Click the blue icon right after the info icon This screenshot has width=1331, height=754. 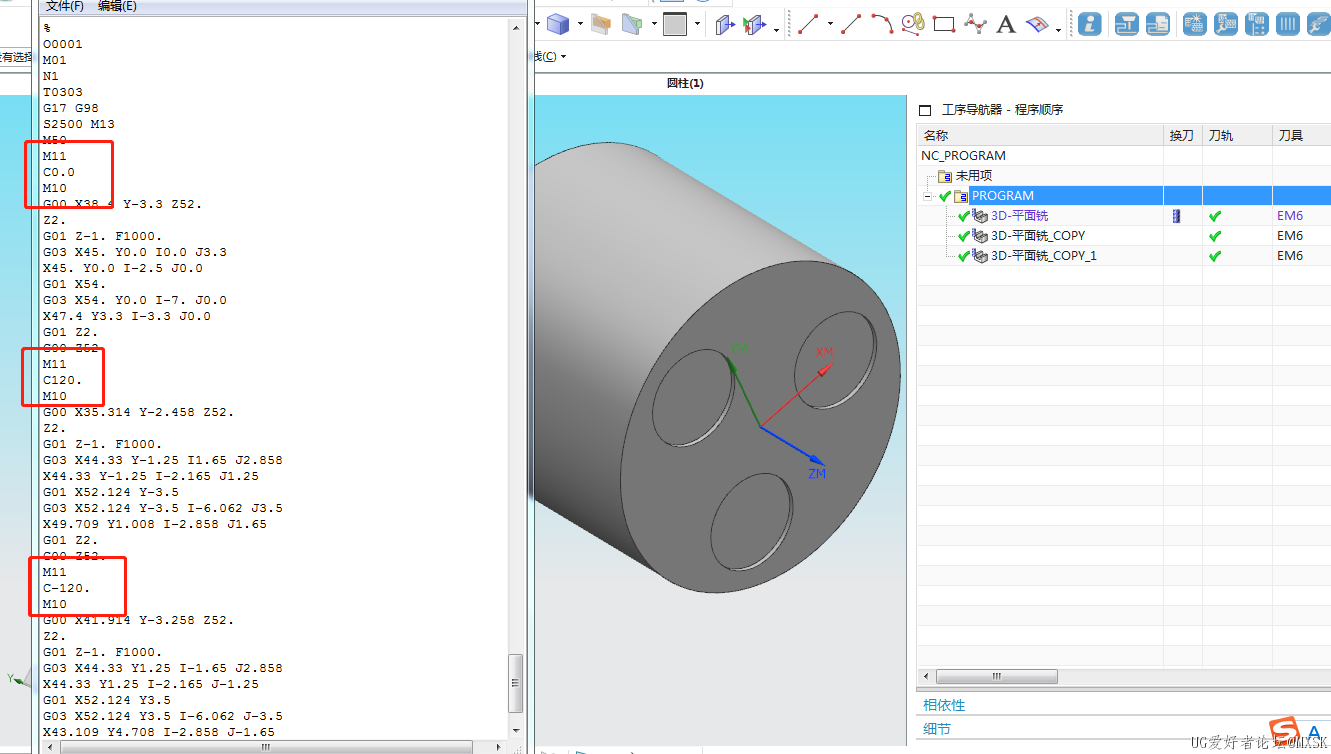click(x=1127, y=23)
